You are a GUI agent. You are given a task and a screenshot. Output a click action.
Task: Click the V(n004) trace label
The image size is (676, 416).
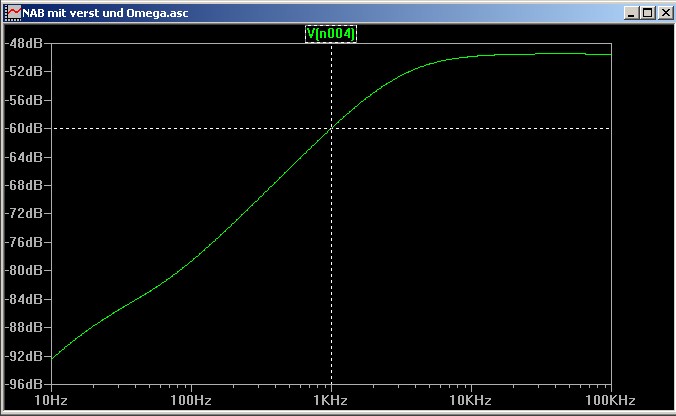331,34
